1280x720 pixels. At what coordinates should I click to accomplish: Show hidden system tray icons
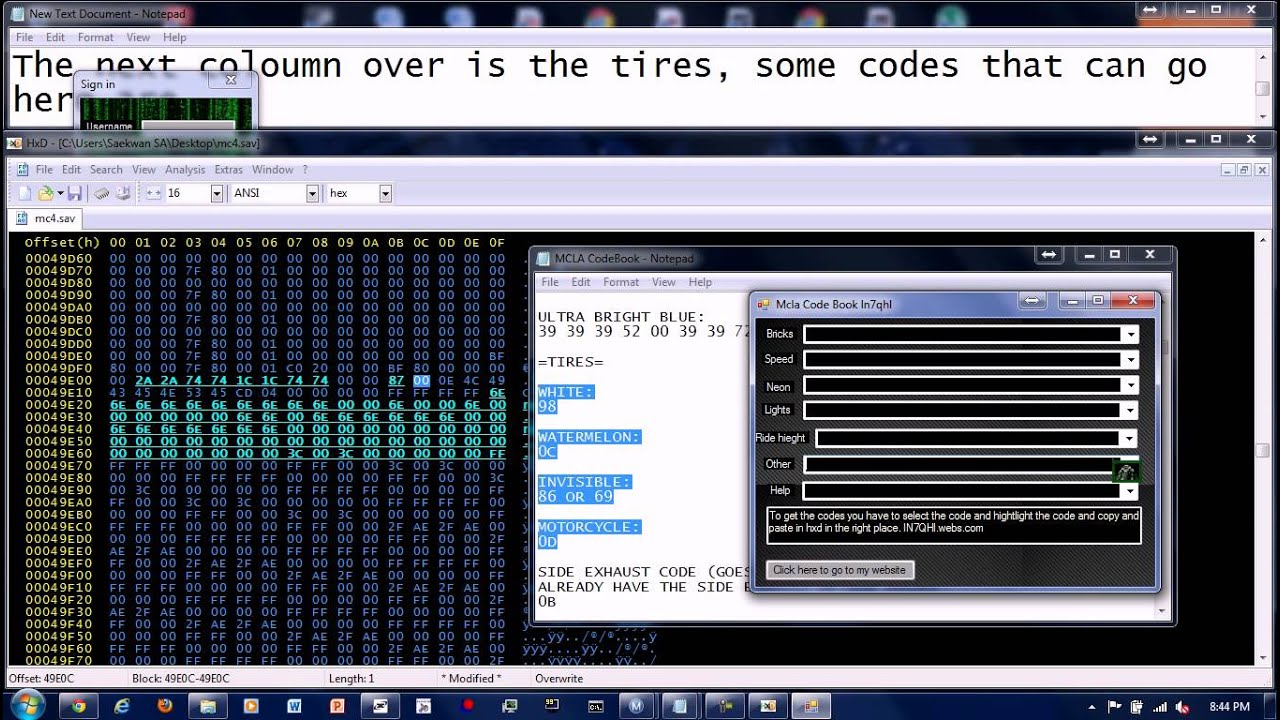1093,706
